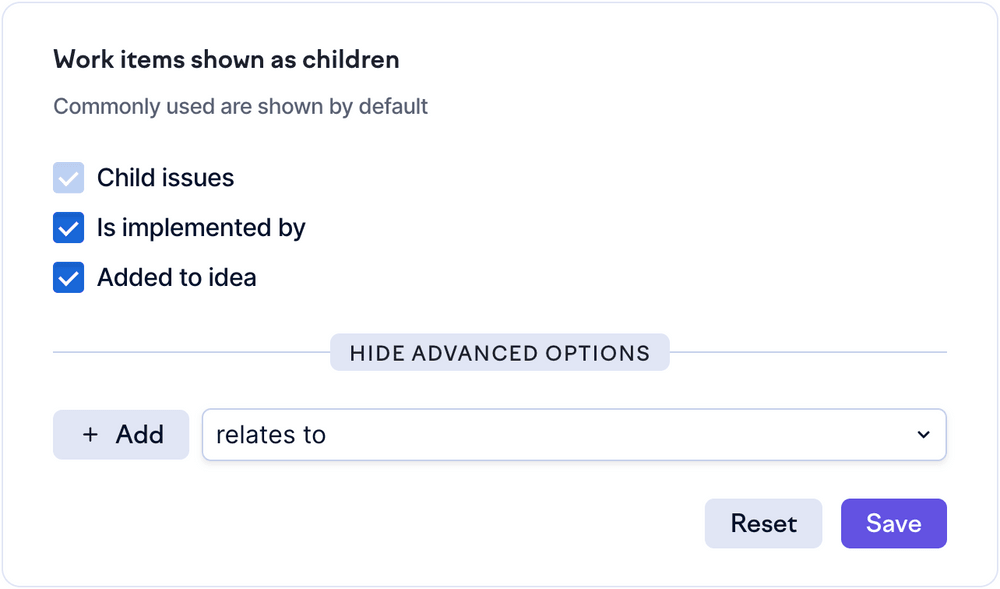Image resolution: width=1000 pixels, height=589 pixels.
Task: Click the dropdown chevron arrow icon
Action: [922, 435]
